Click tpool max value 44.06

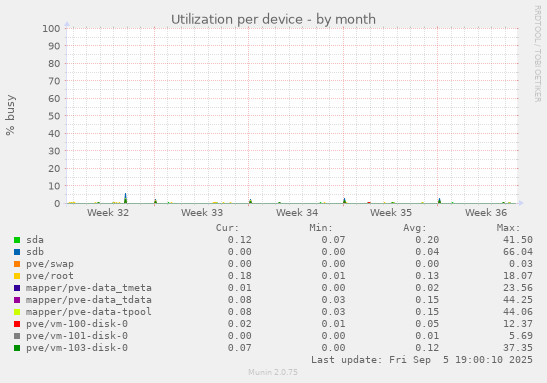pos(518,312)
